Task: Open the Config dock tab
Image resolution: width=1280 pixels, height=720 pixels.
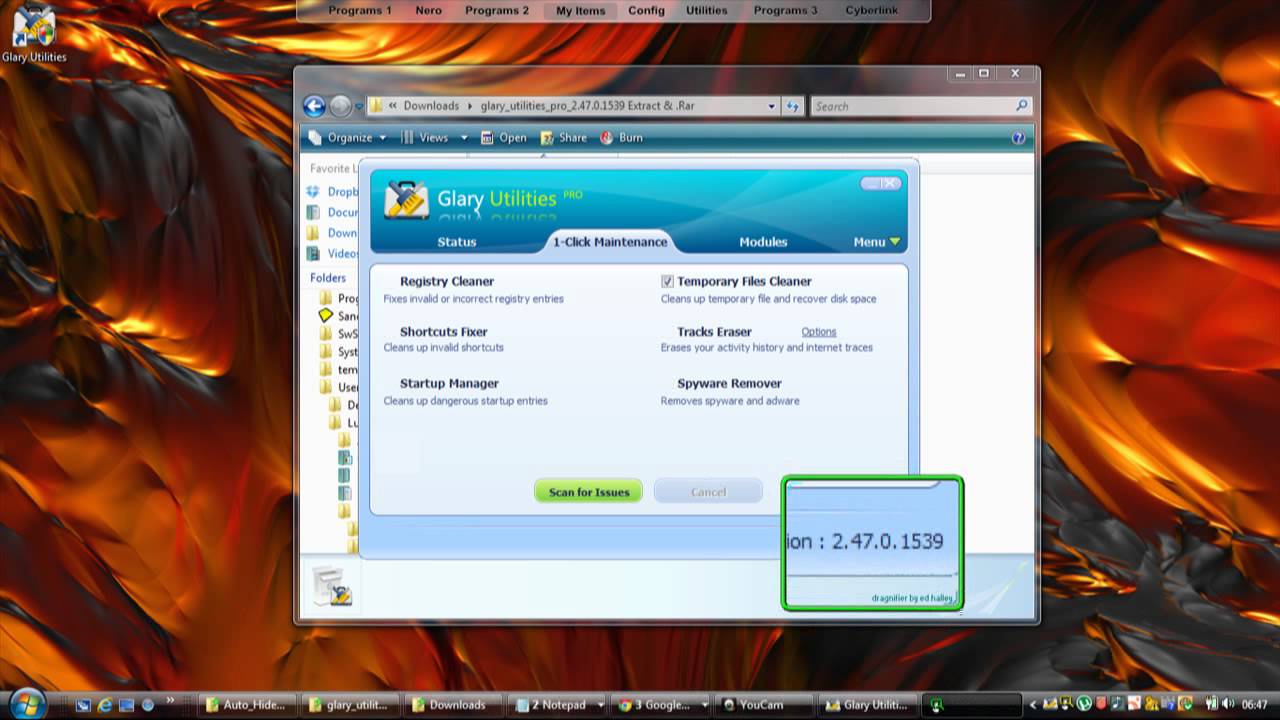Action: click(646, 10)
